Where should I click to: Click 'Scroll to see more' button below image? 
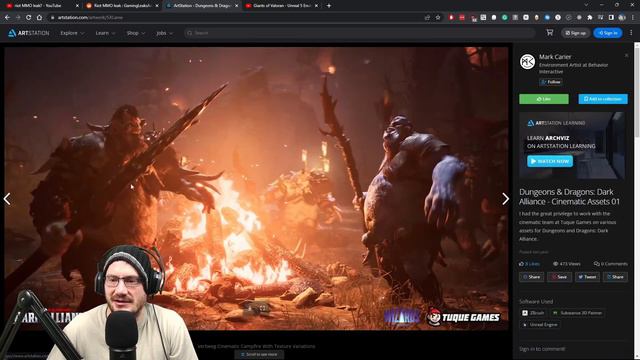point(259,354)
